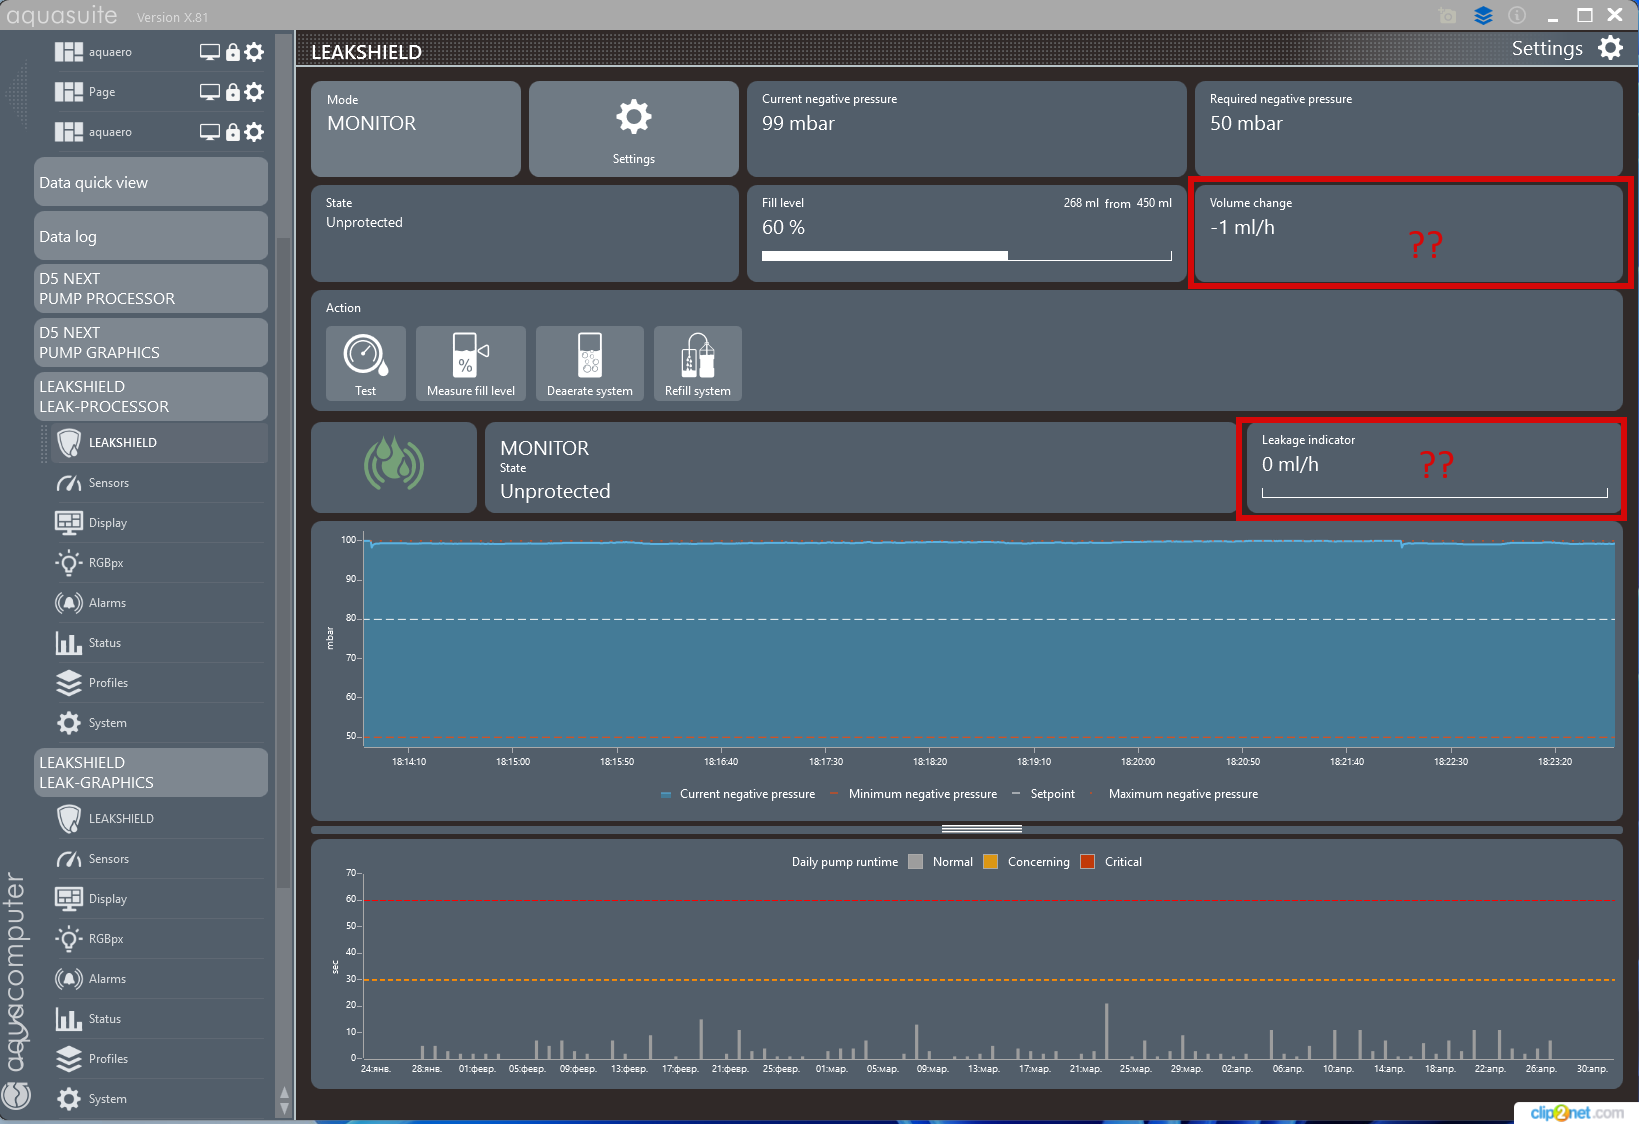Screen dimensions: 1639x1124
Task: Expand the Data log section
Action: 150,237
